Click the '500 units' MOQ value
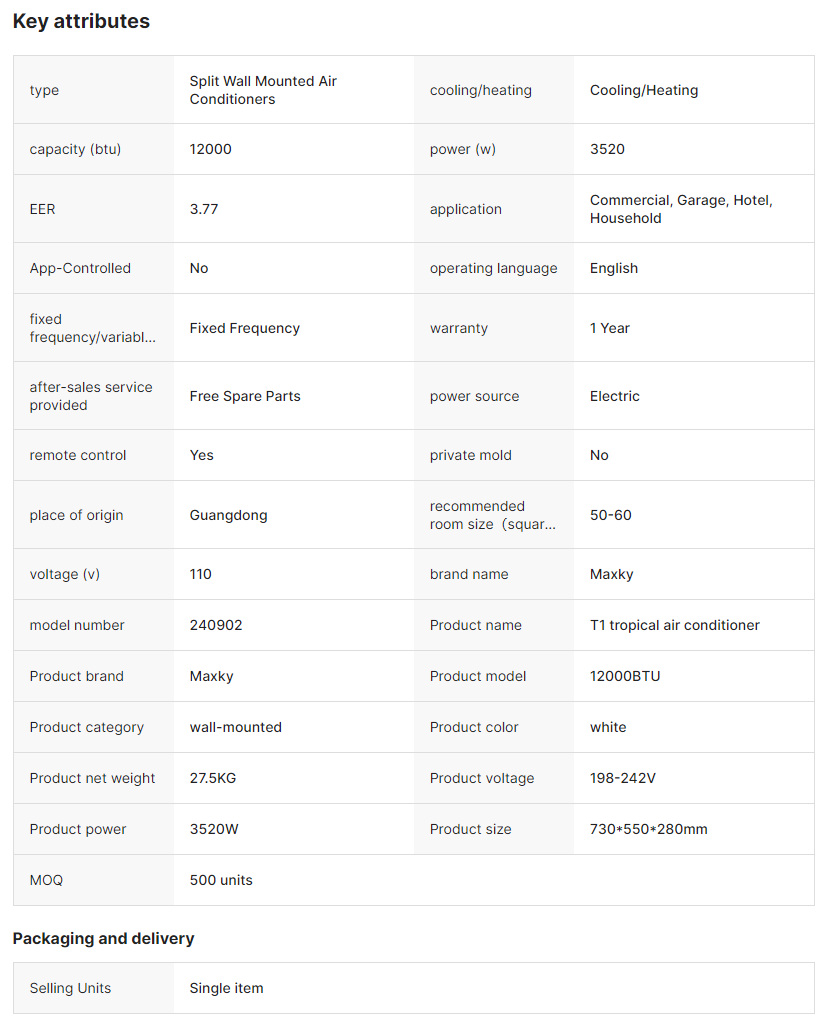Viewport: 823px width, 1017px height. 221,880
